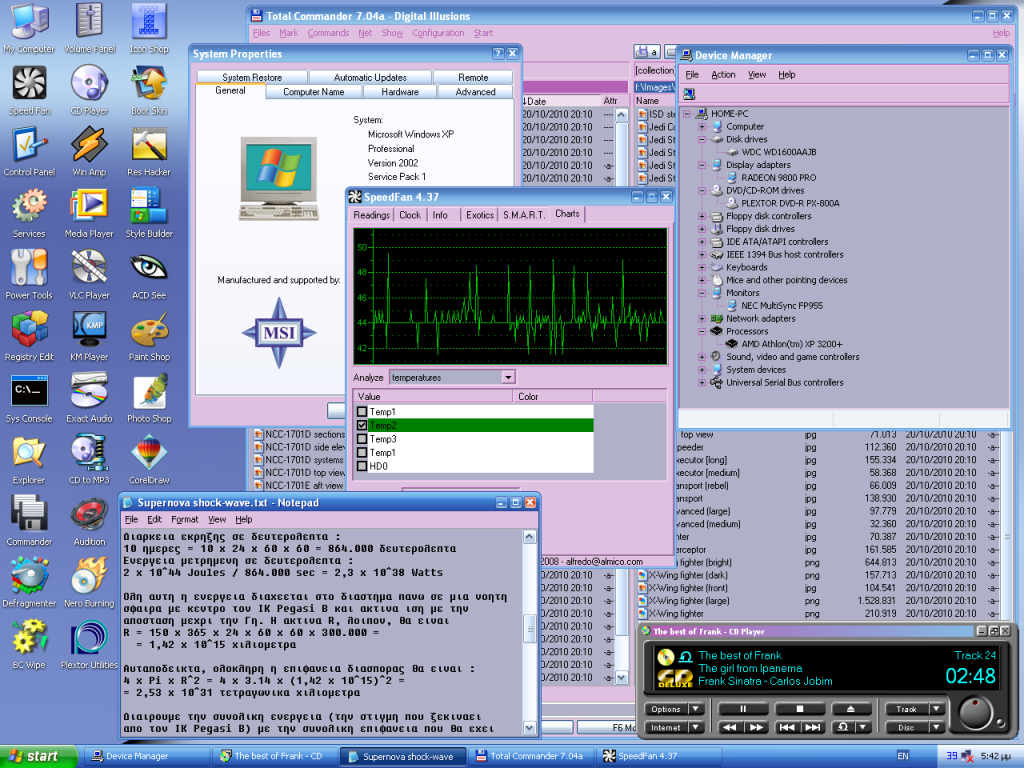Launch Win Amp from the desktop
The width and height of the screenshot is (1024, 768).
(89, 152)
